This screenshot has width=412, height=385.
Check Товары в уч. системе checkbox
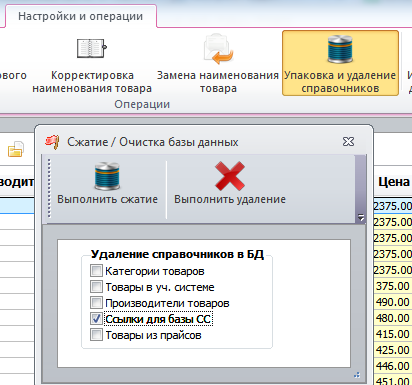[96, 286]
